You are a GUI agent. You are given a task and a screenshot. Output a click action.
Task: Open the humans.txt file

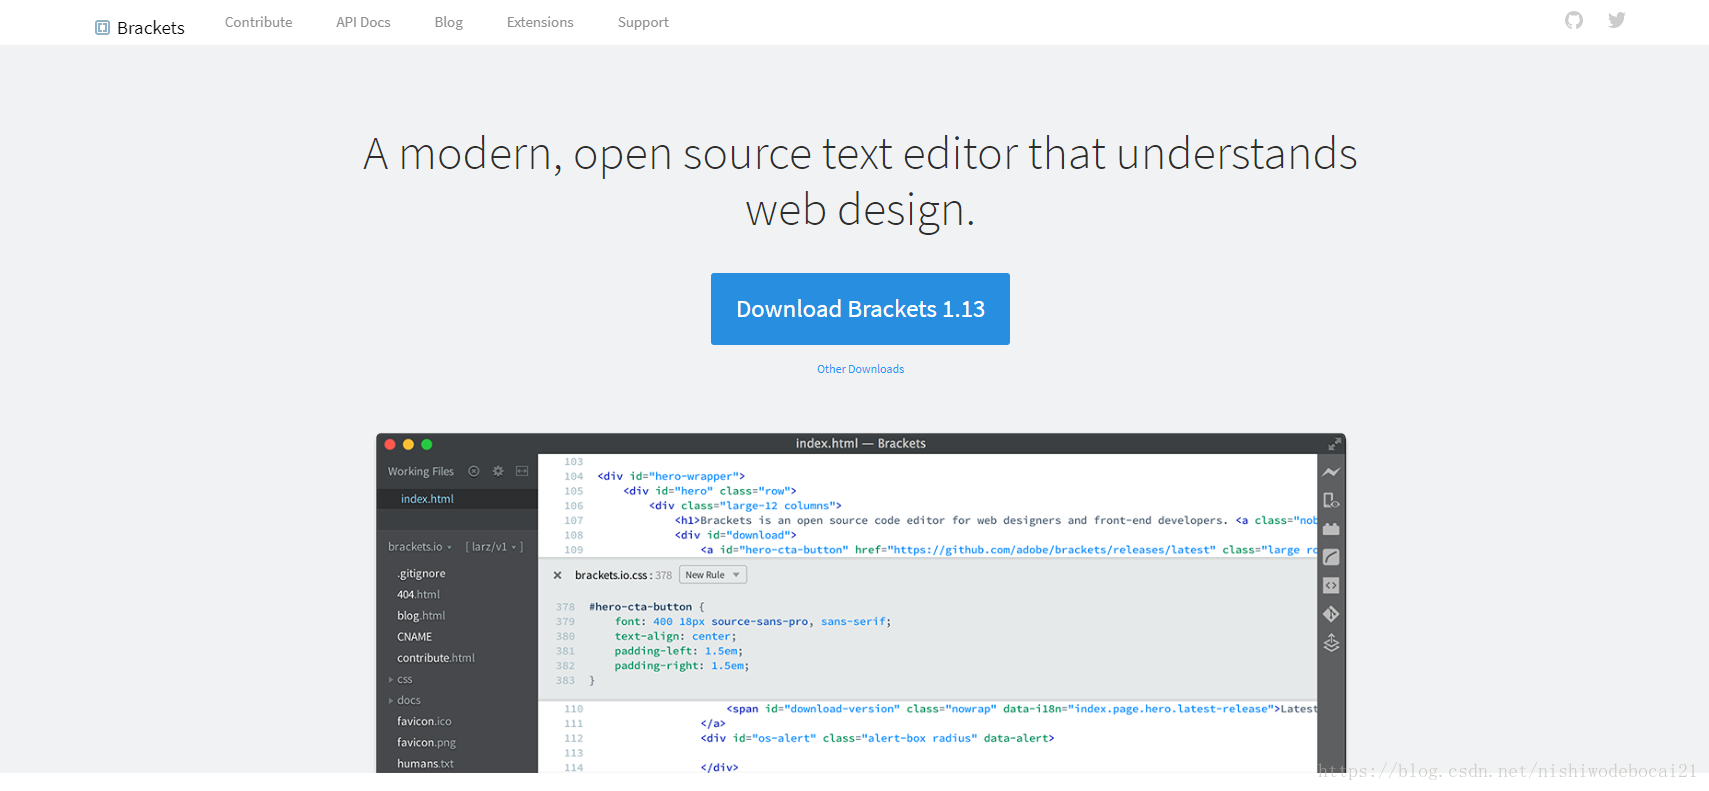pyautogui.click(x=425, y=763)
